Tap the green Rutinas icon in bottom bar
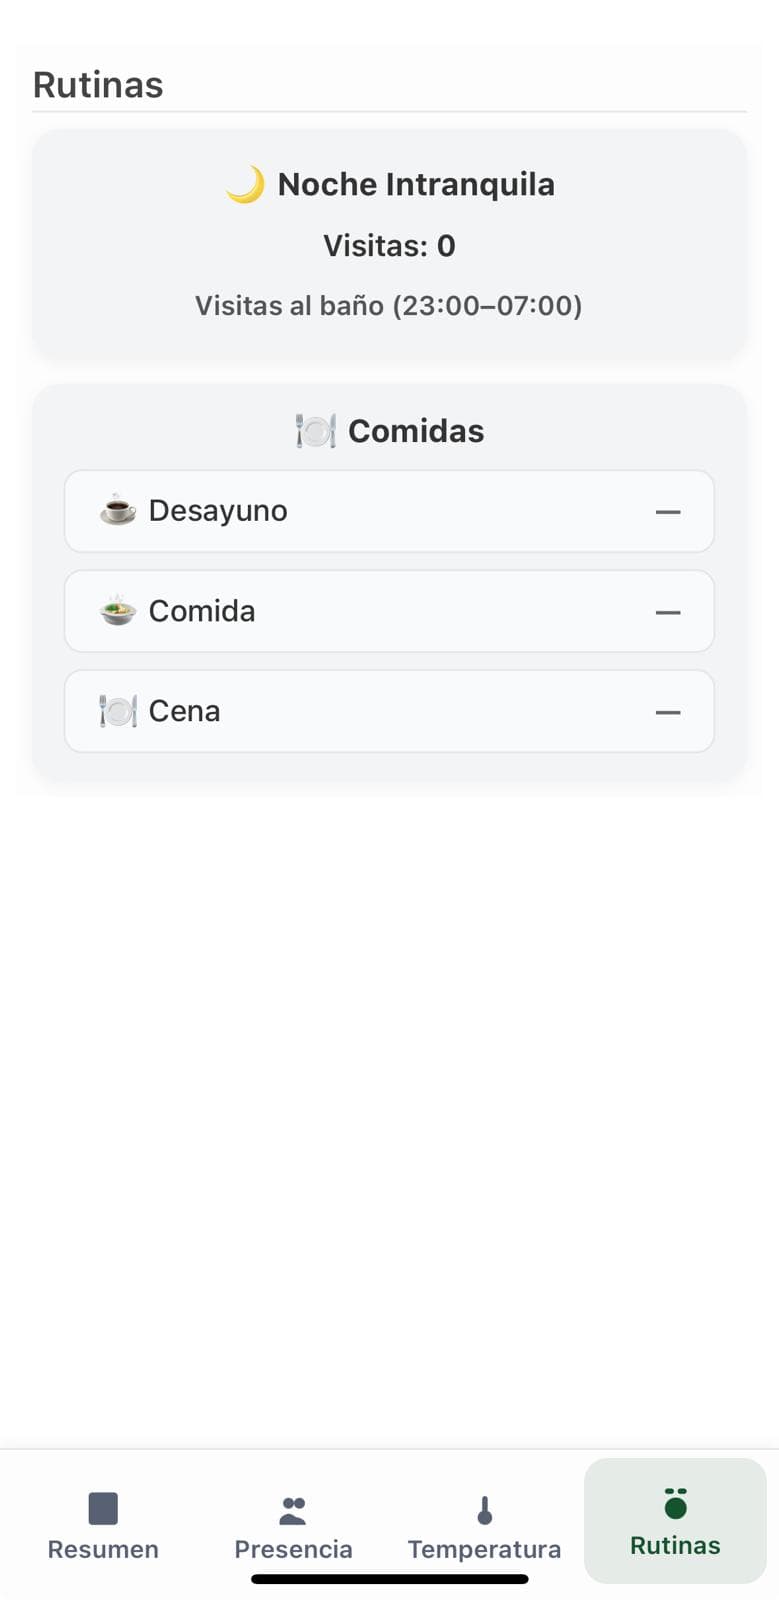Image resolution: width=779 pixels, height=1600 pixels. pyautogui.click(x=676, y=1503)
